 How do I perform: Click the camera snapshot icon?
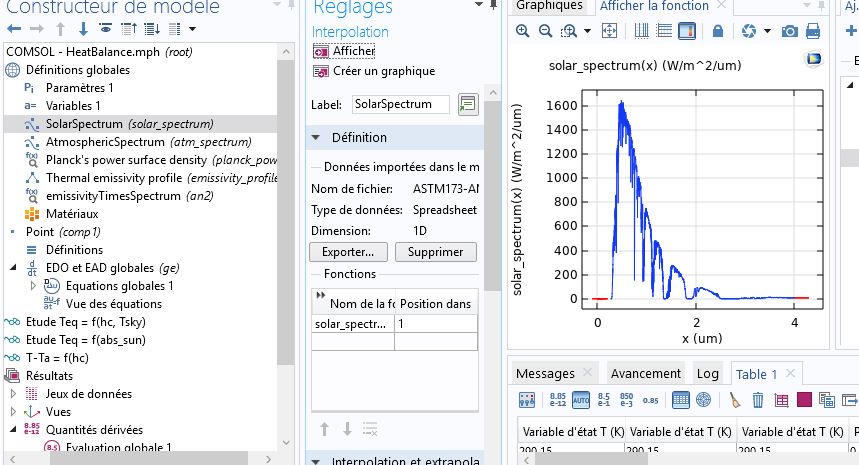pos(789,32)
